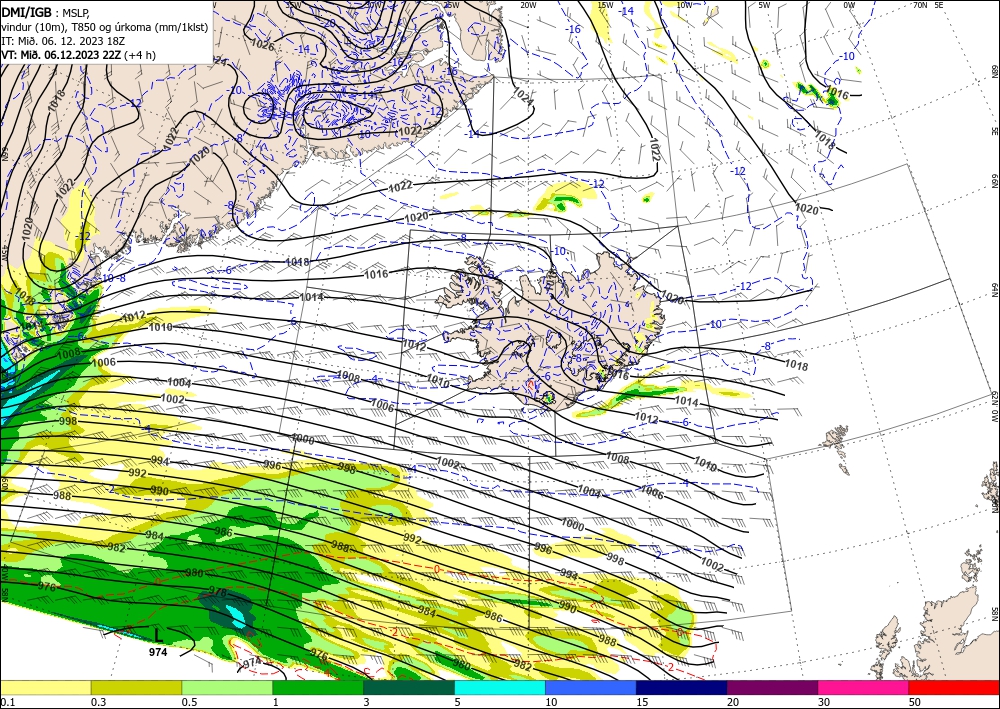Click the "1026" isobar label over Greenland
Viewport: 1000px width, 709px height.
[263, 46]
